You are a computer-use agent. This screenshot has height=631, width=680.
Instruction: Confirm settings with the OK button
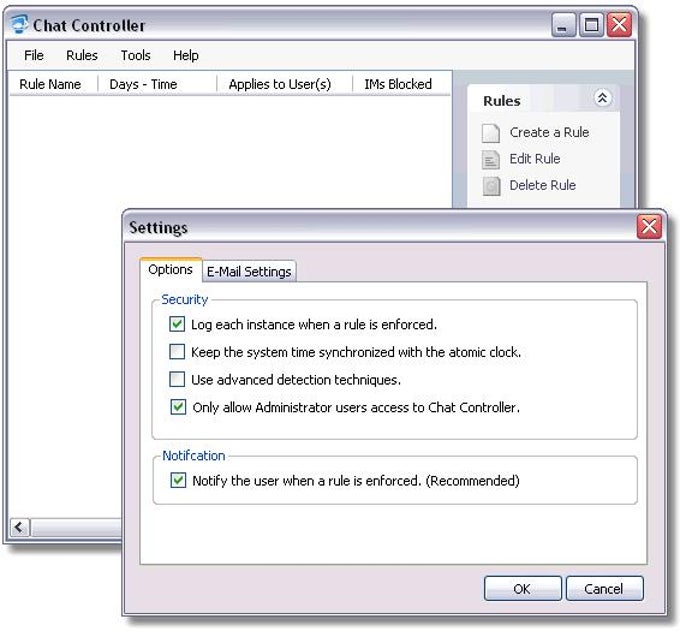(x=522, y=588)
